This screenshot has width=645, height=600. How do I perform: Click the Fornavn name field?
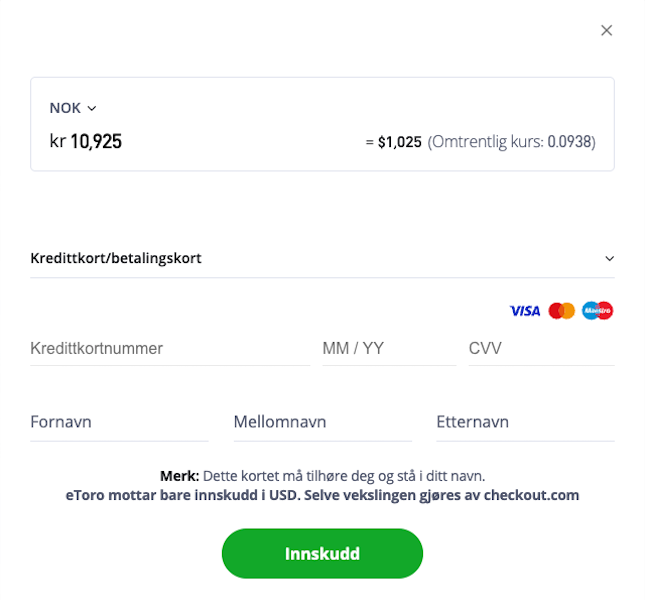click(x=119, y=422)
